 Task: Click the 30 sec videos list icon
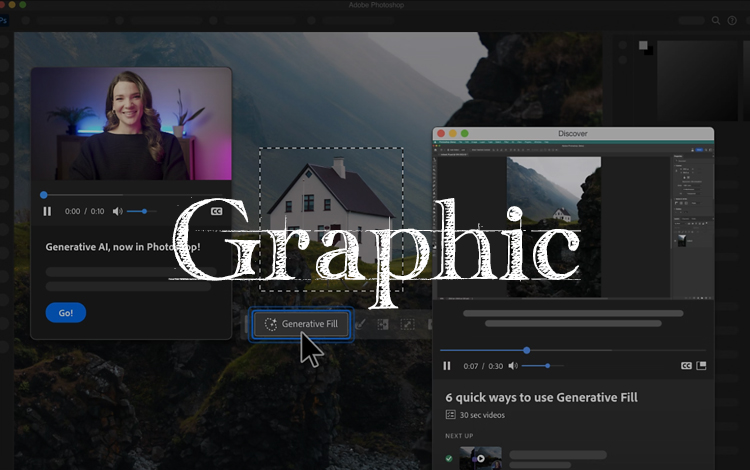pyautogui.click(x=451, y=415)
